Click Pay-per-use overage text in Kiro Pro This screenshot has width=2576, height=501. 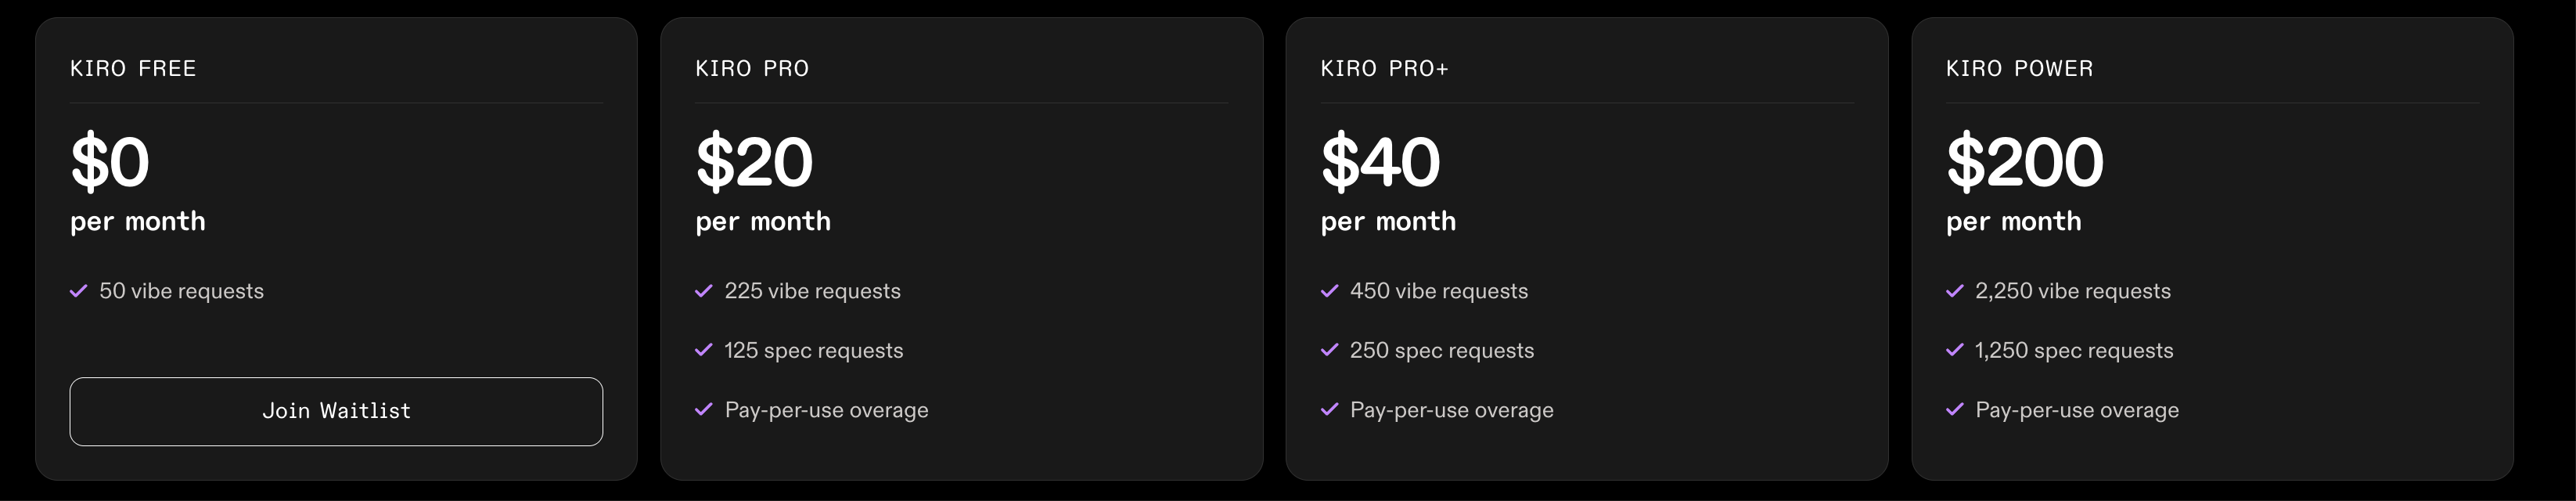pyautogui.click(x=826, y=410)
